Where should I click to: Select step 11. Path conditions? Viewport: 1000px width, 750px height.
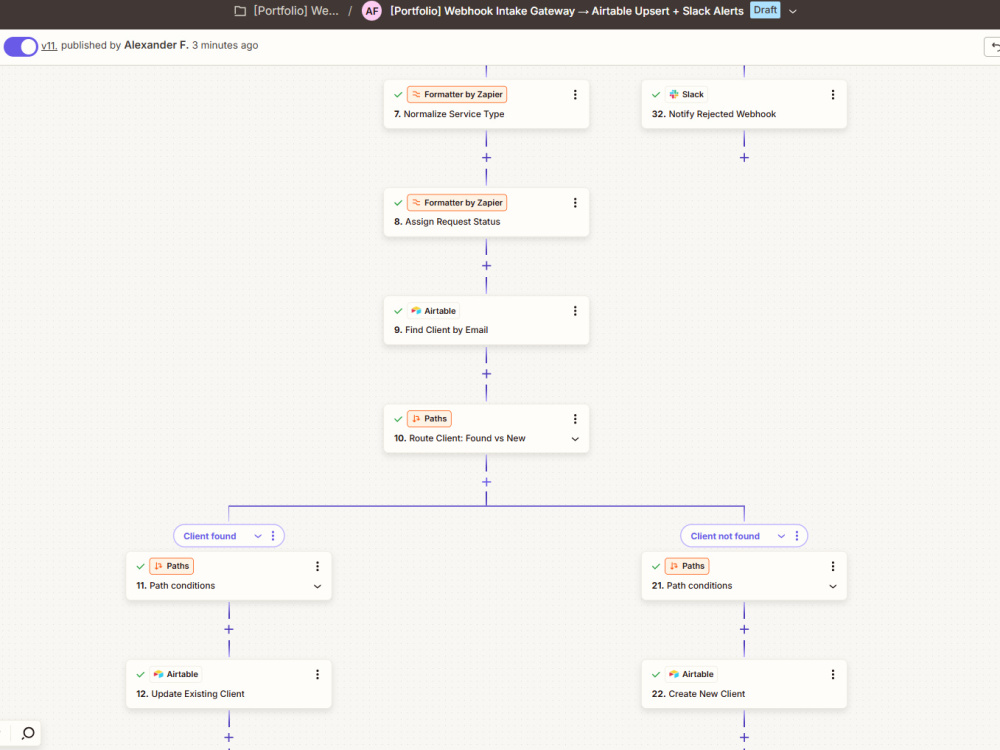click(229, 576)
